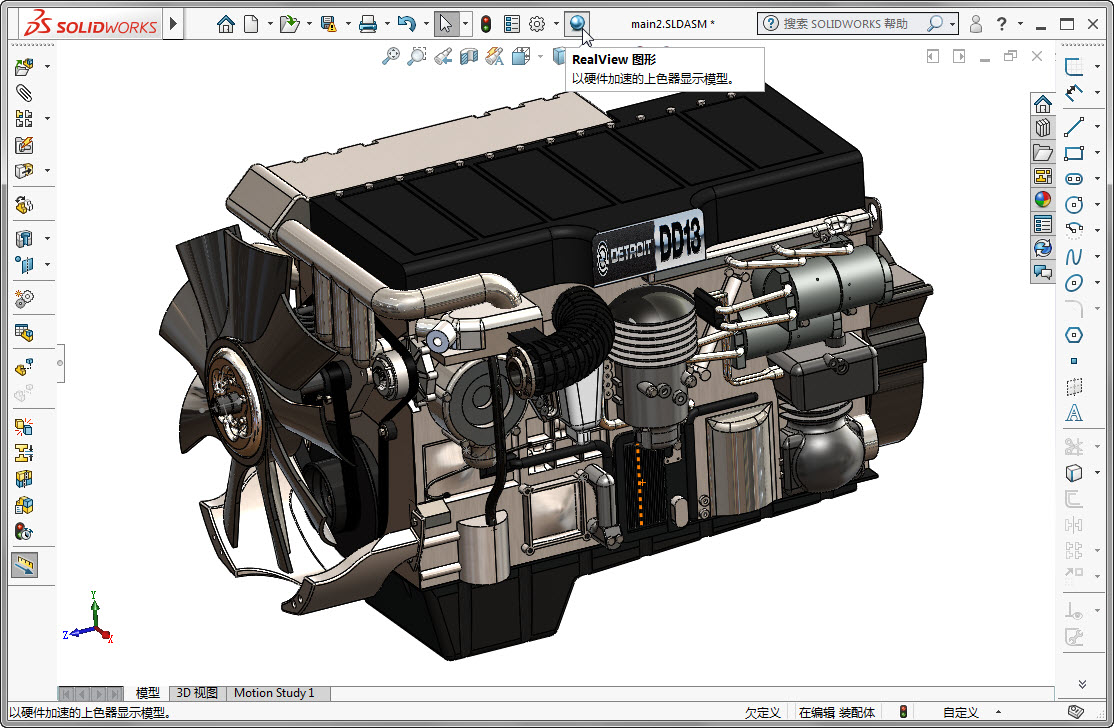Toggle the cursor Select tool
1114x728 pixels.
pos(446,24)
